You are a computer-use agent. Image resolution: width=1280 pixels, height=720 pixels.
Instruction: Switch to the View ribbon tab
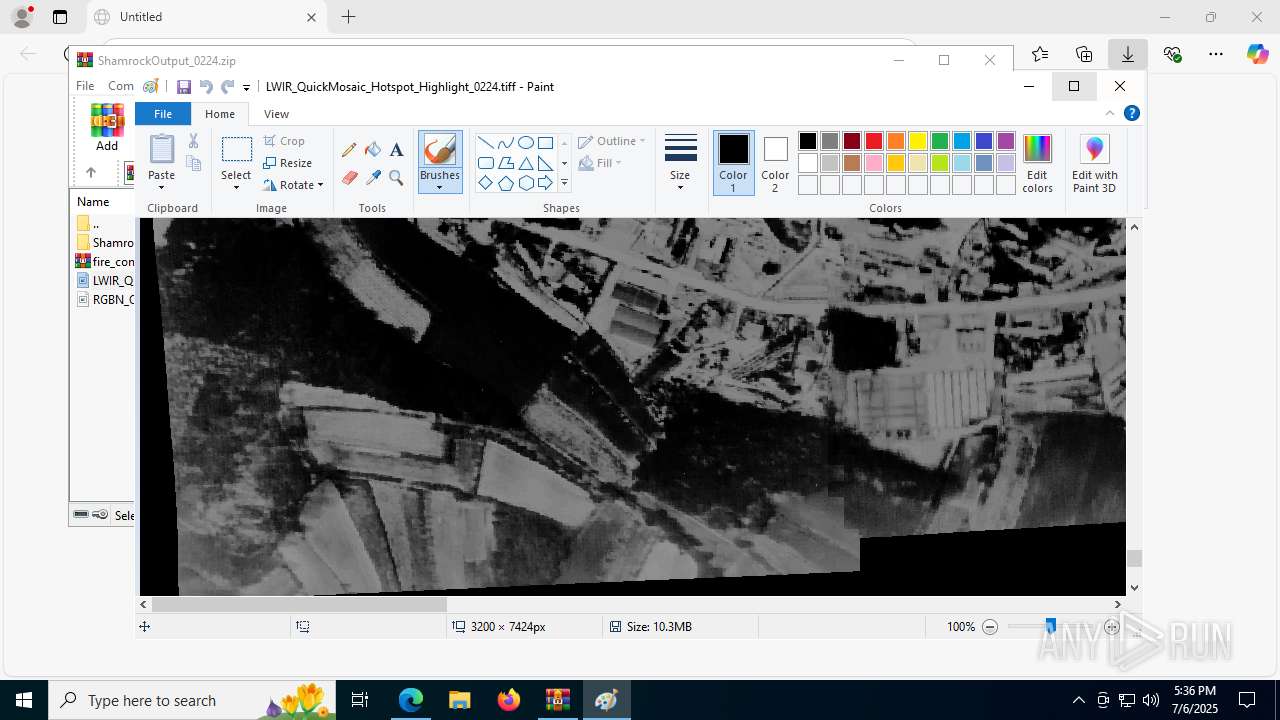tap(277, 114)
